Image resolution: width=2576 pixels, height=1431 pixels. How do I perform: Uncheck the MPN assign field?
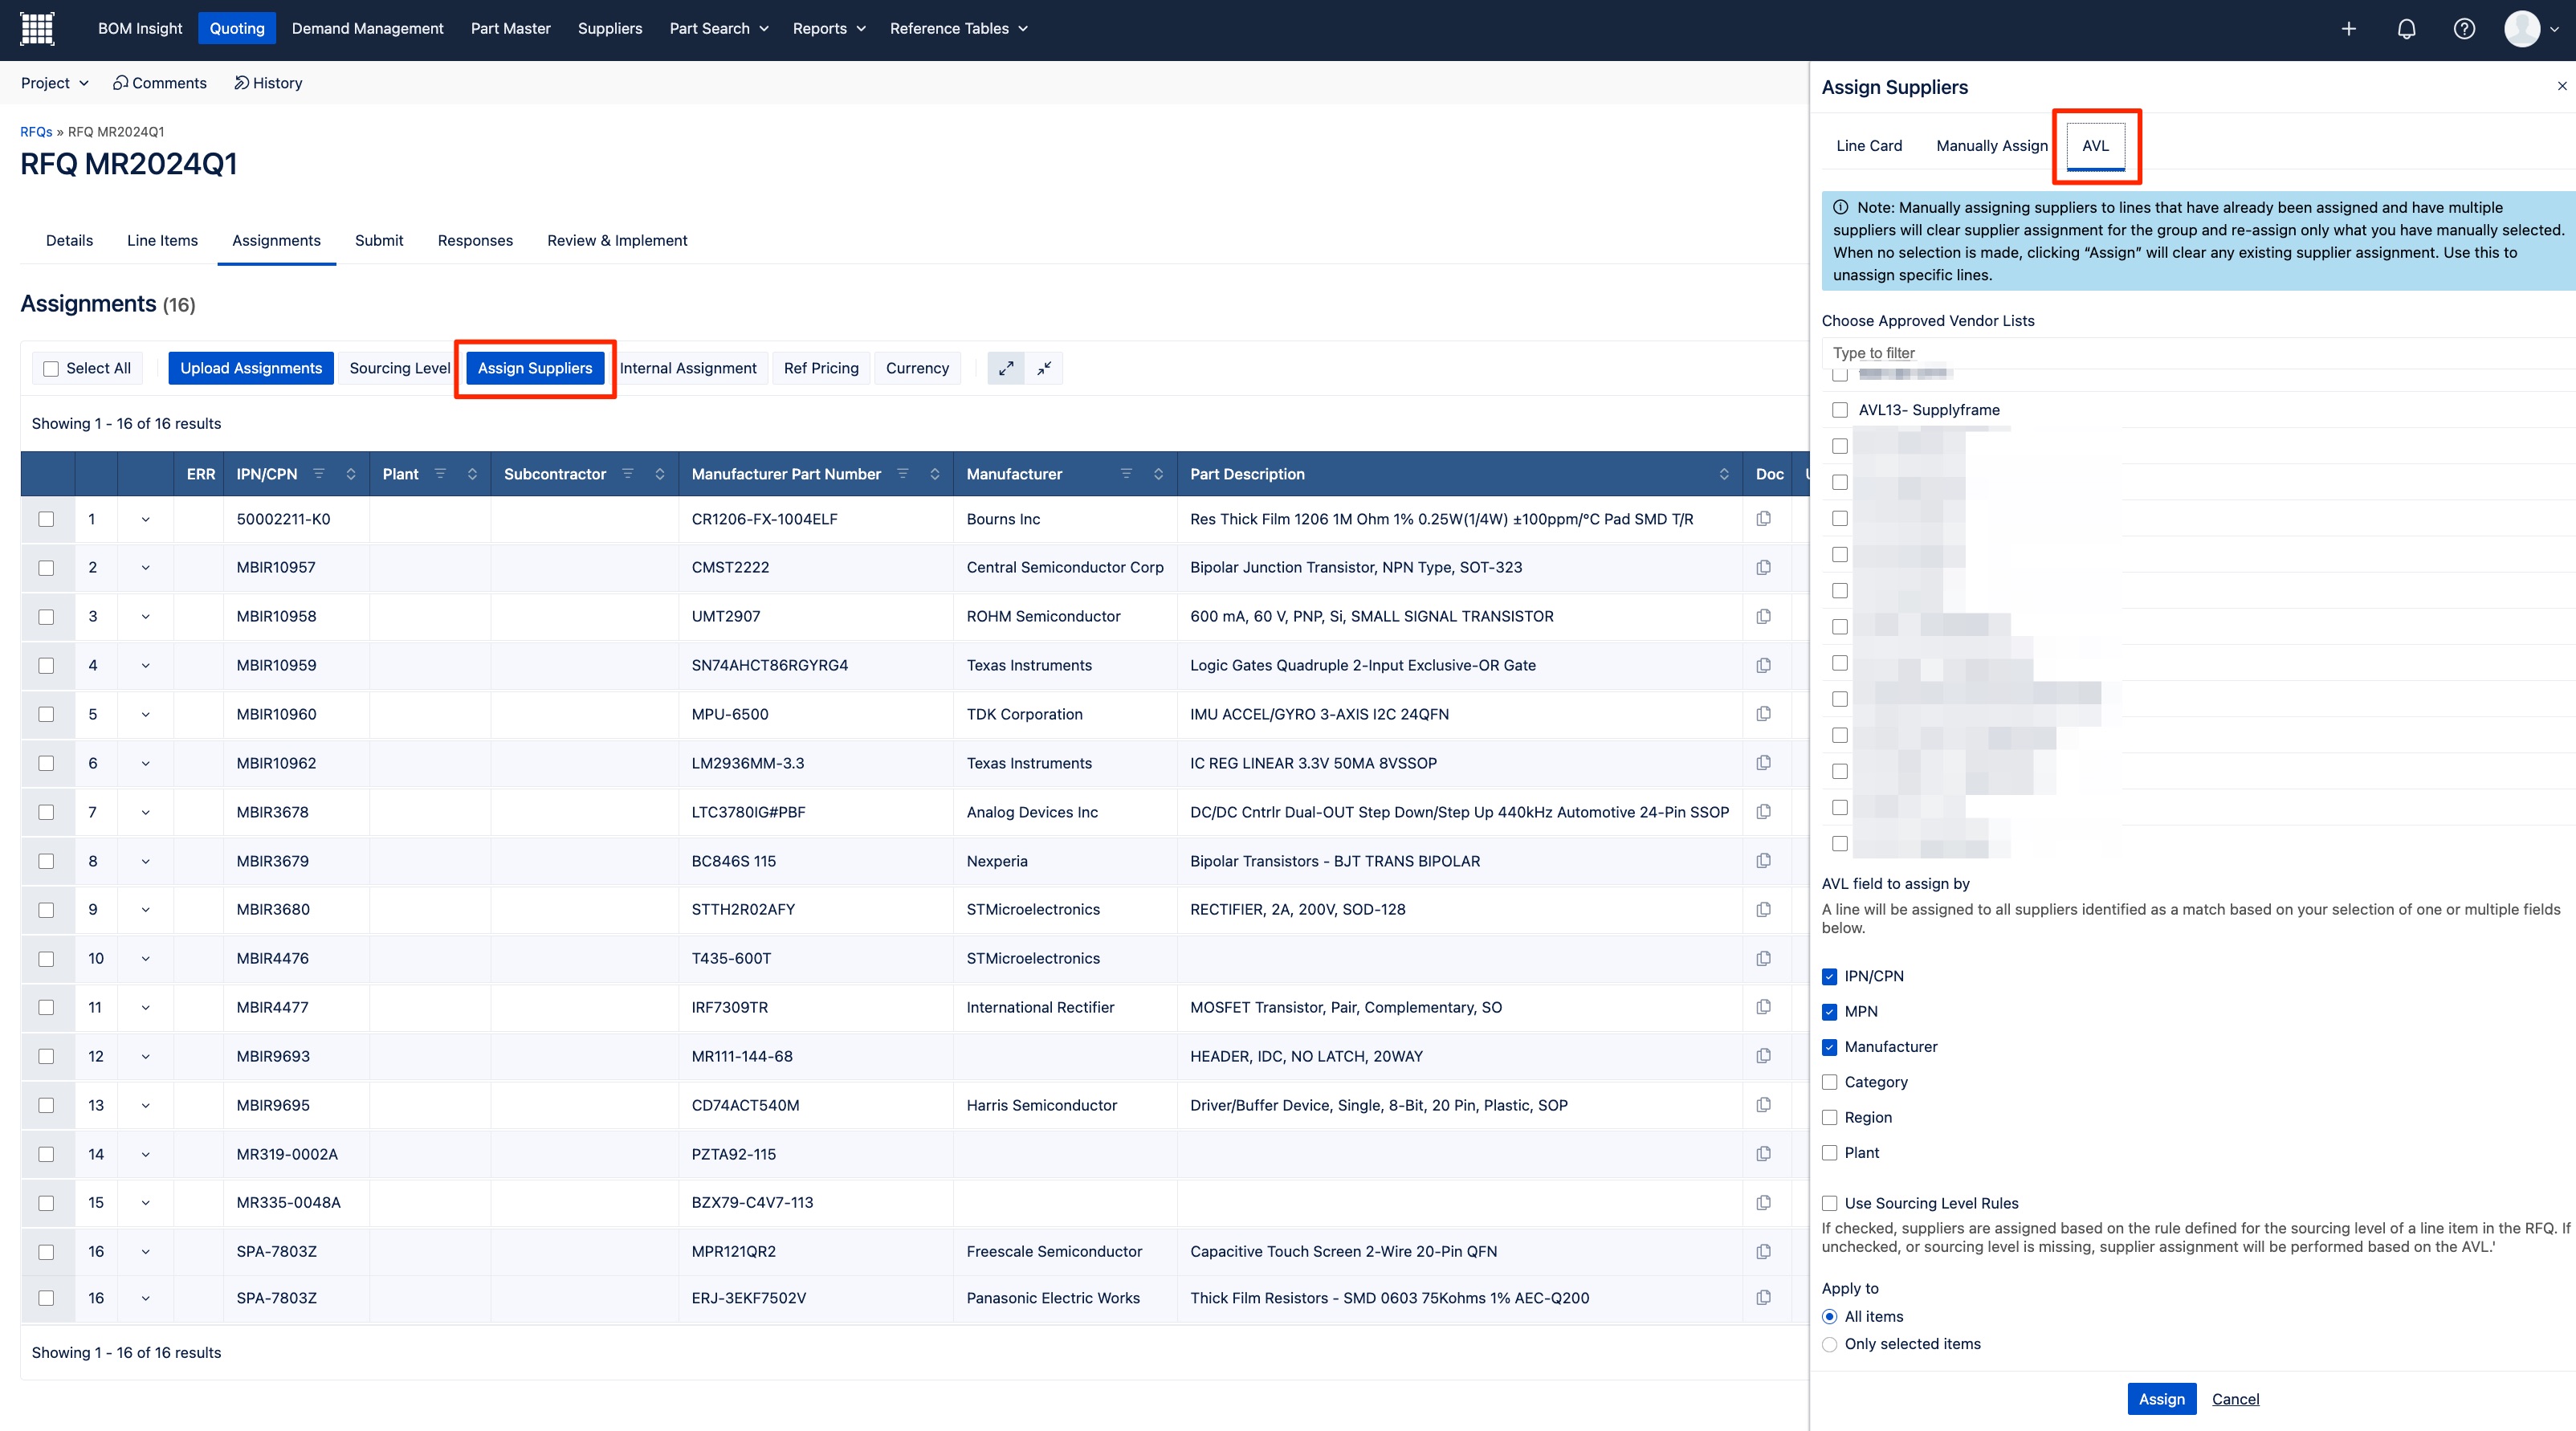click(x=1830, y=1012)
